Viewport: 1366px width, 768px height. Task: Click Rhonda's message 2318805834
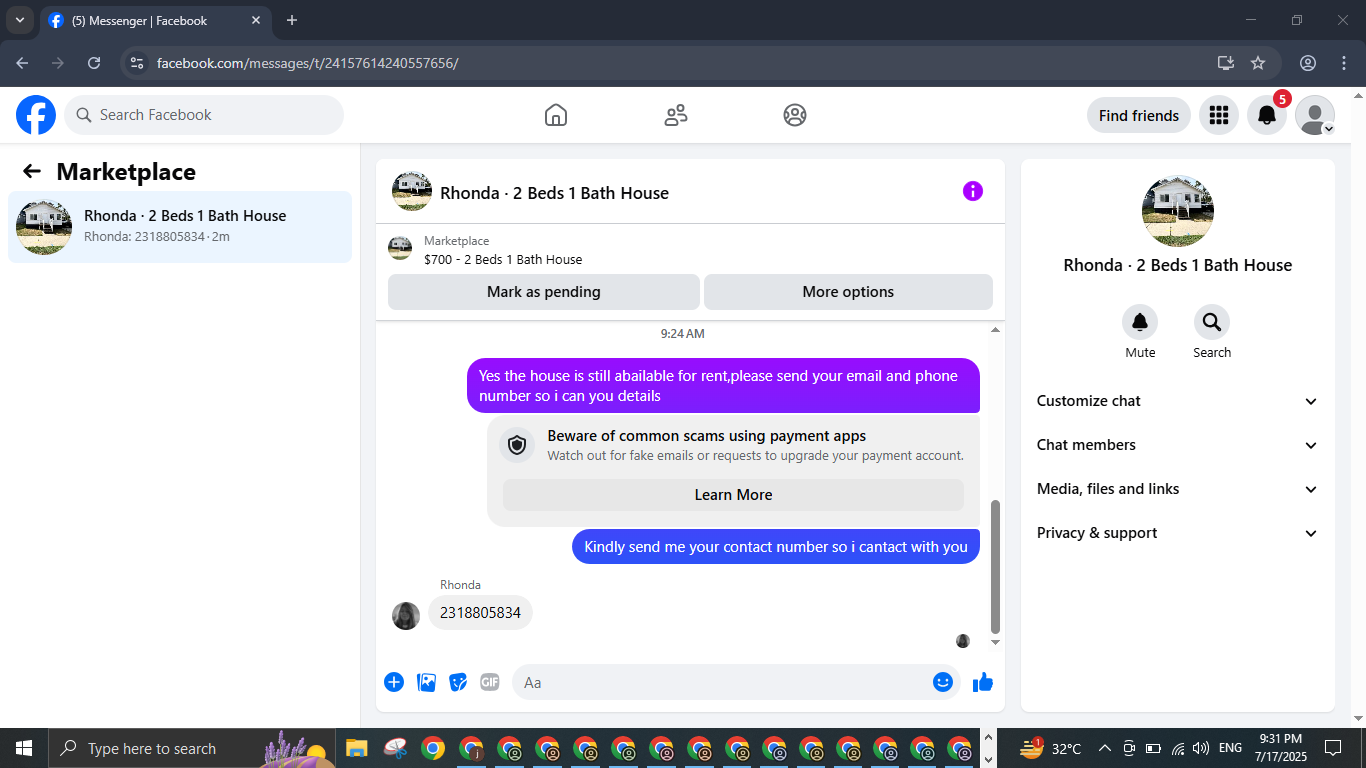(x=480, y=613)
